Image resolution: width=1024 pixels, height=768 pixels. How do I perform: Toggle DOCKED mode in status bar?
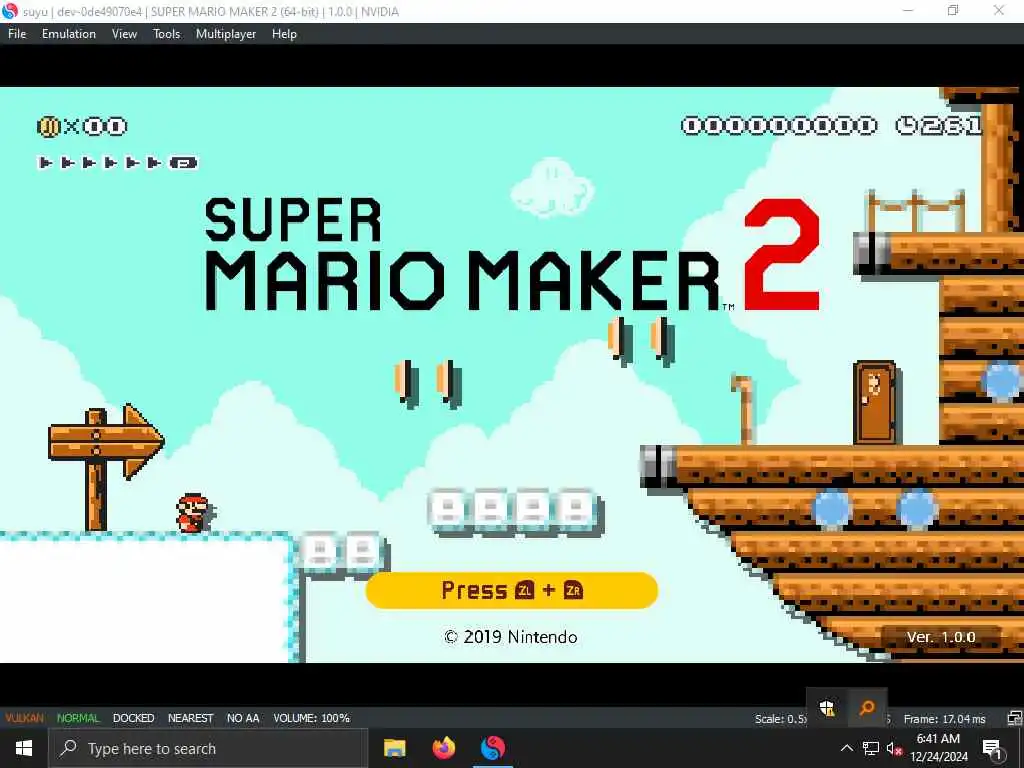(133, 718)
